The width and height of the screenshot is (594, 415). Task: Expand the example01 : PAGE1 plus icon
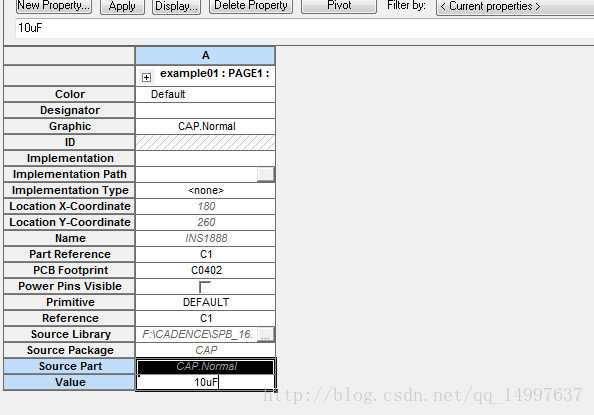pyautogui.click(x=146, y=77)
